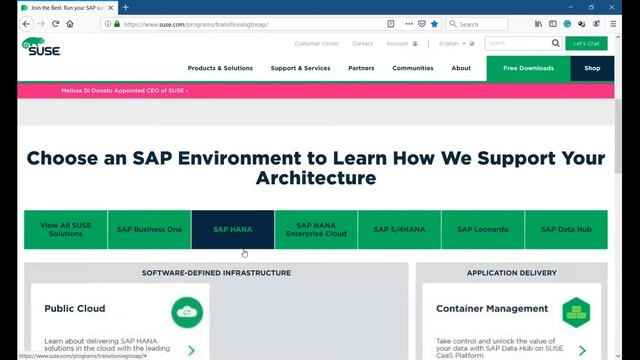Save page to Pocket icon
Screen dimensions: 640x360
(422, 24)
